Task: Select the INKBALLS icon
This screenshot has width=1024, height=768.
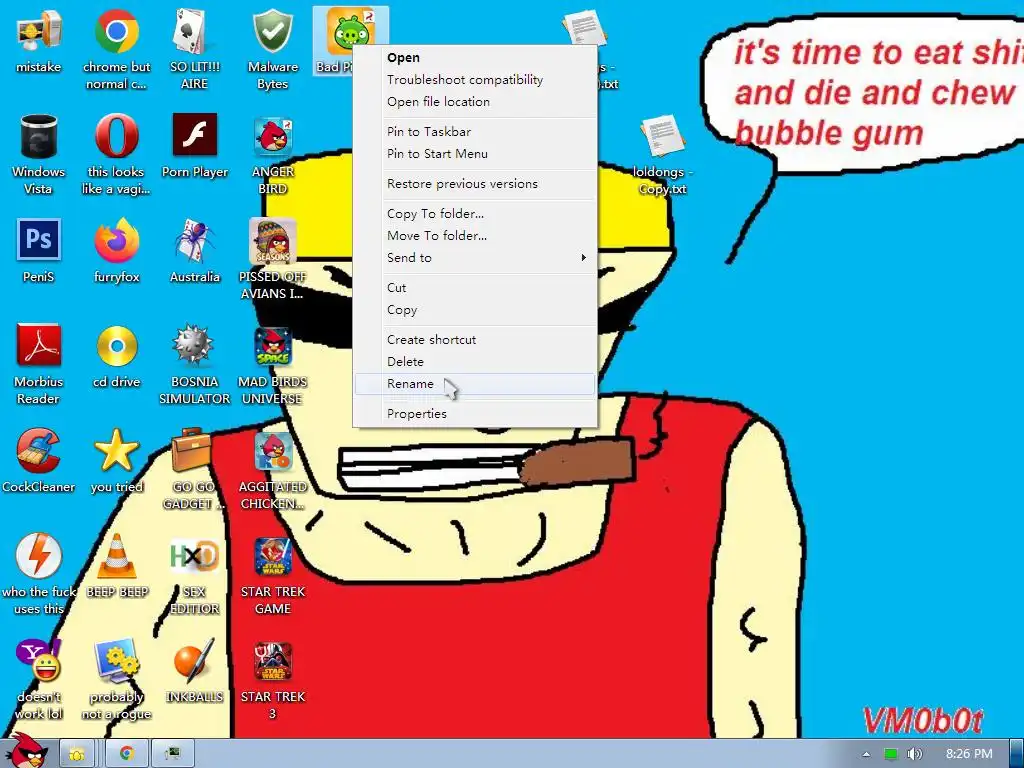Action: [x=195, y=671]
